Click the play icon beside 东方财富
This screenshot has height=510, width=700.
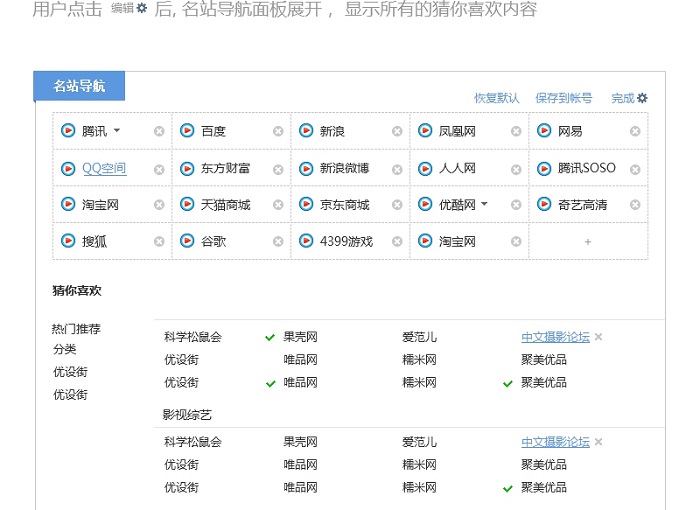tap(187, 168)
